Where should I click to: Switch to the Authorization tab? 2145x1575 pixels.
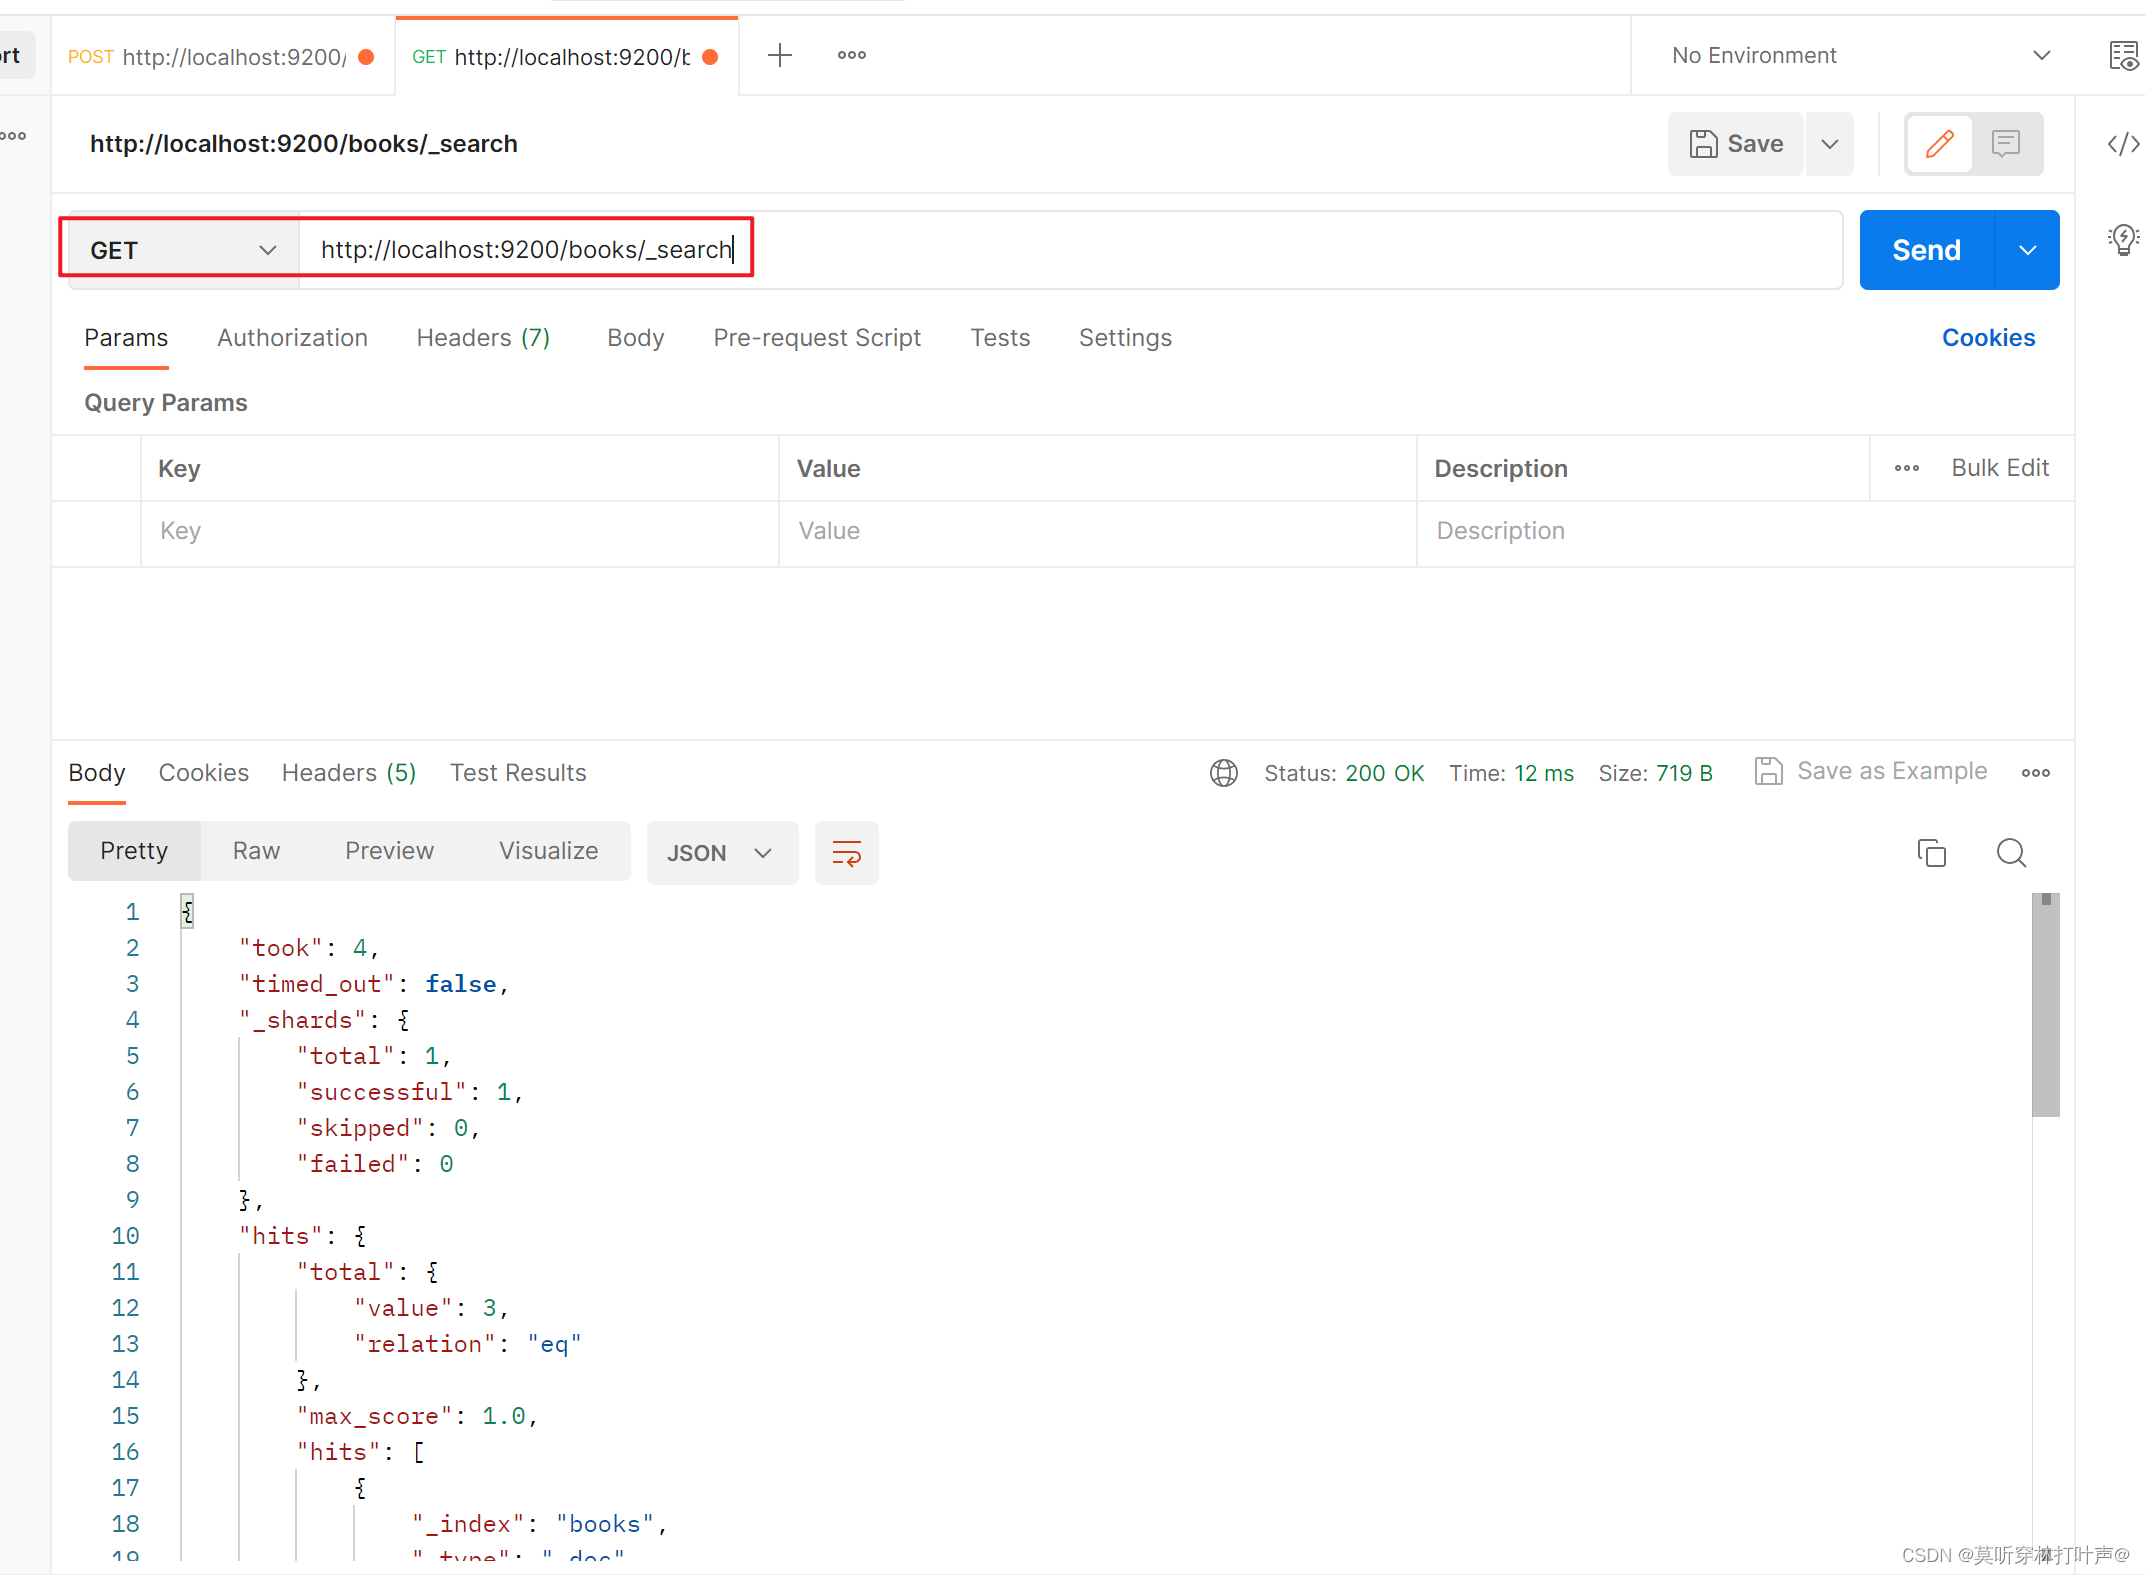pos(292,338)
